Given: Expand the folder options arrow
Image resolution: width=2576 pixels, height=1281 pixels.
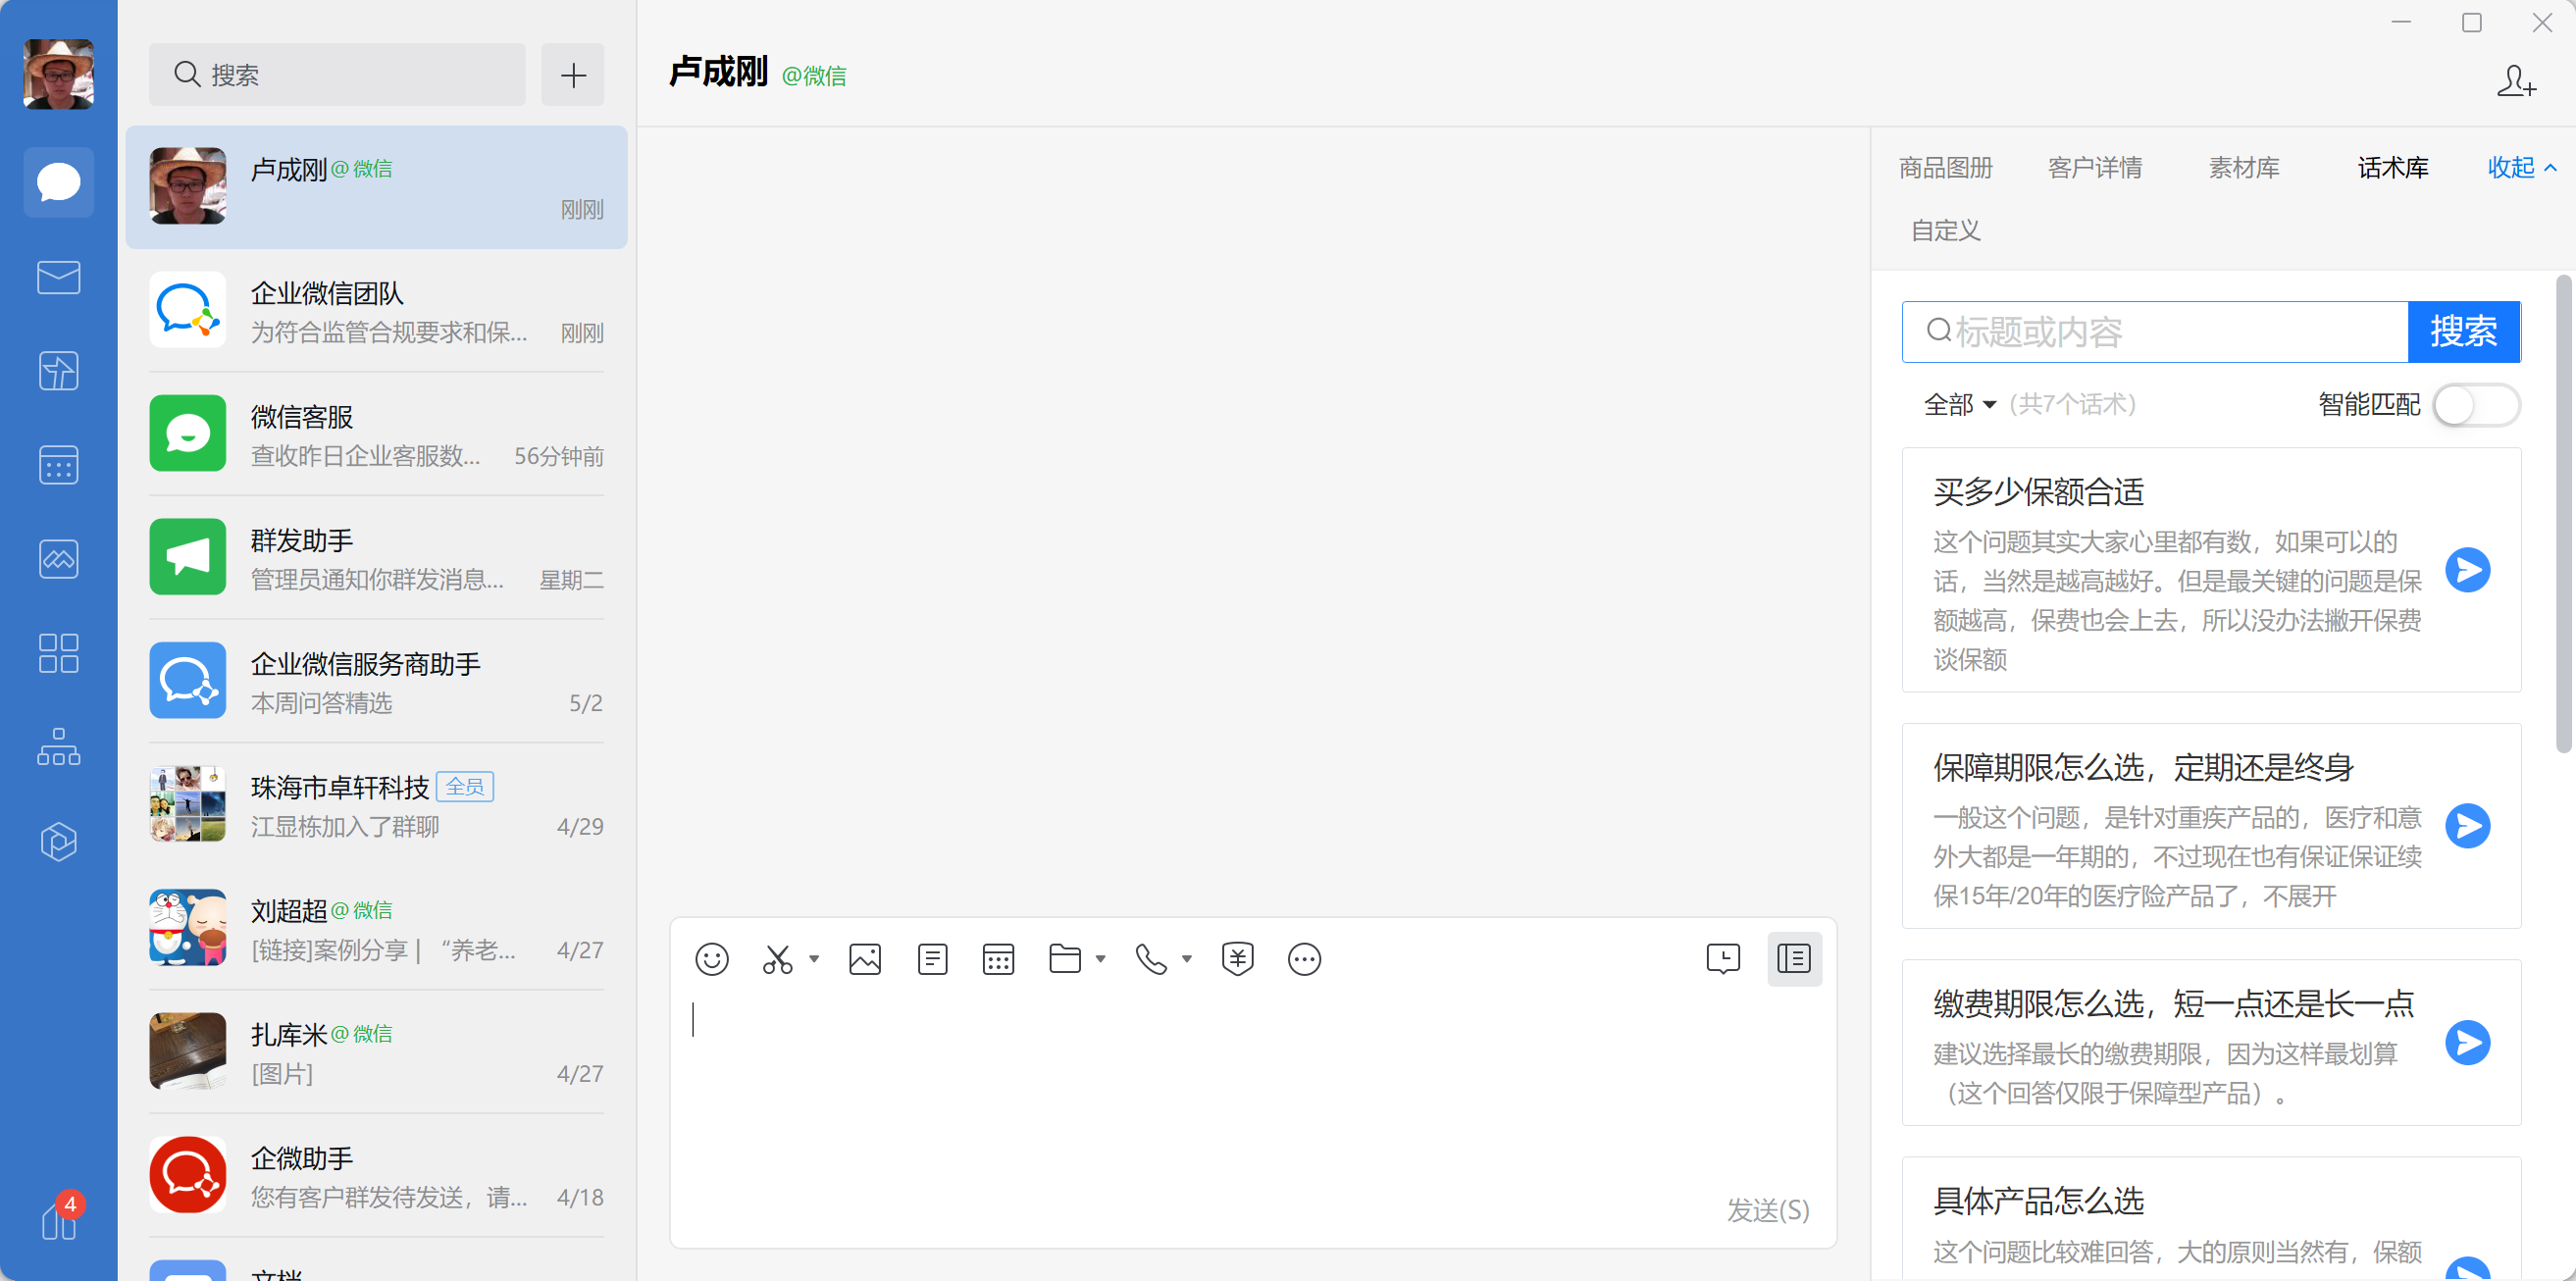Looking at the screenshot, I should (1101, 959).
